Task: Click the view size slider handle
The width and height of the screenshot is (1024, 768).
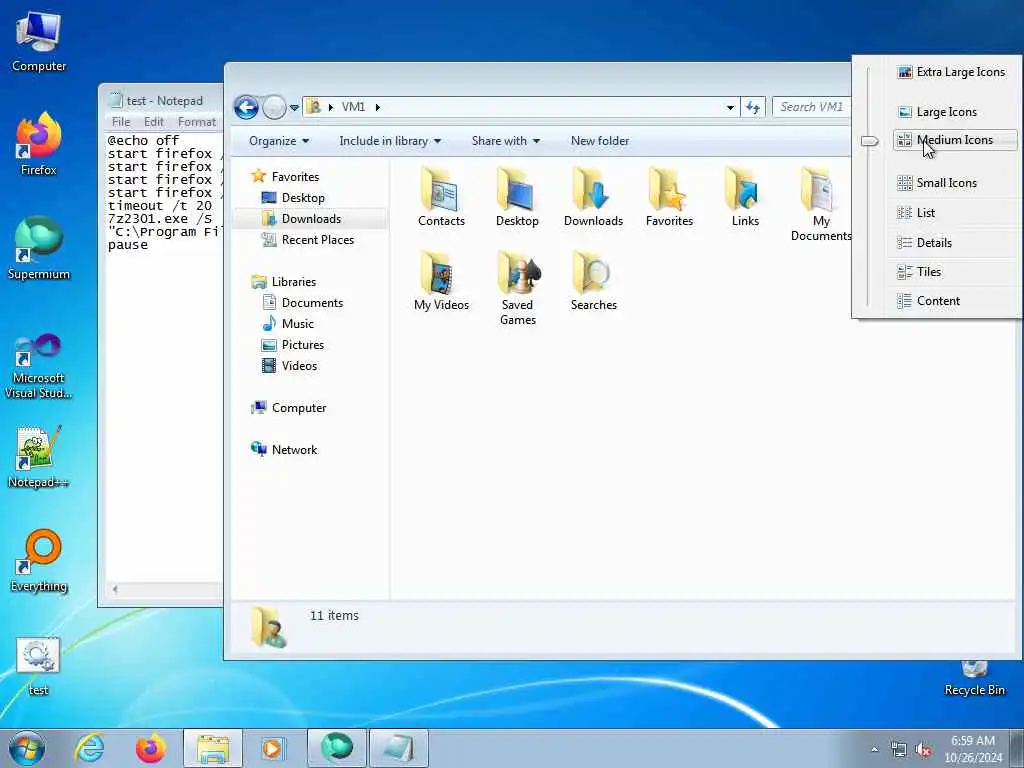Action: (x=869, y=140)
